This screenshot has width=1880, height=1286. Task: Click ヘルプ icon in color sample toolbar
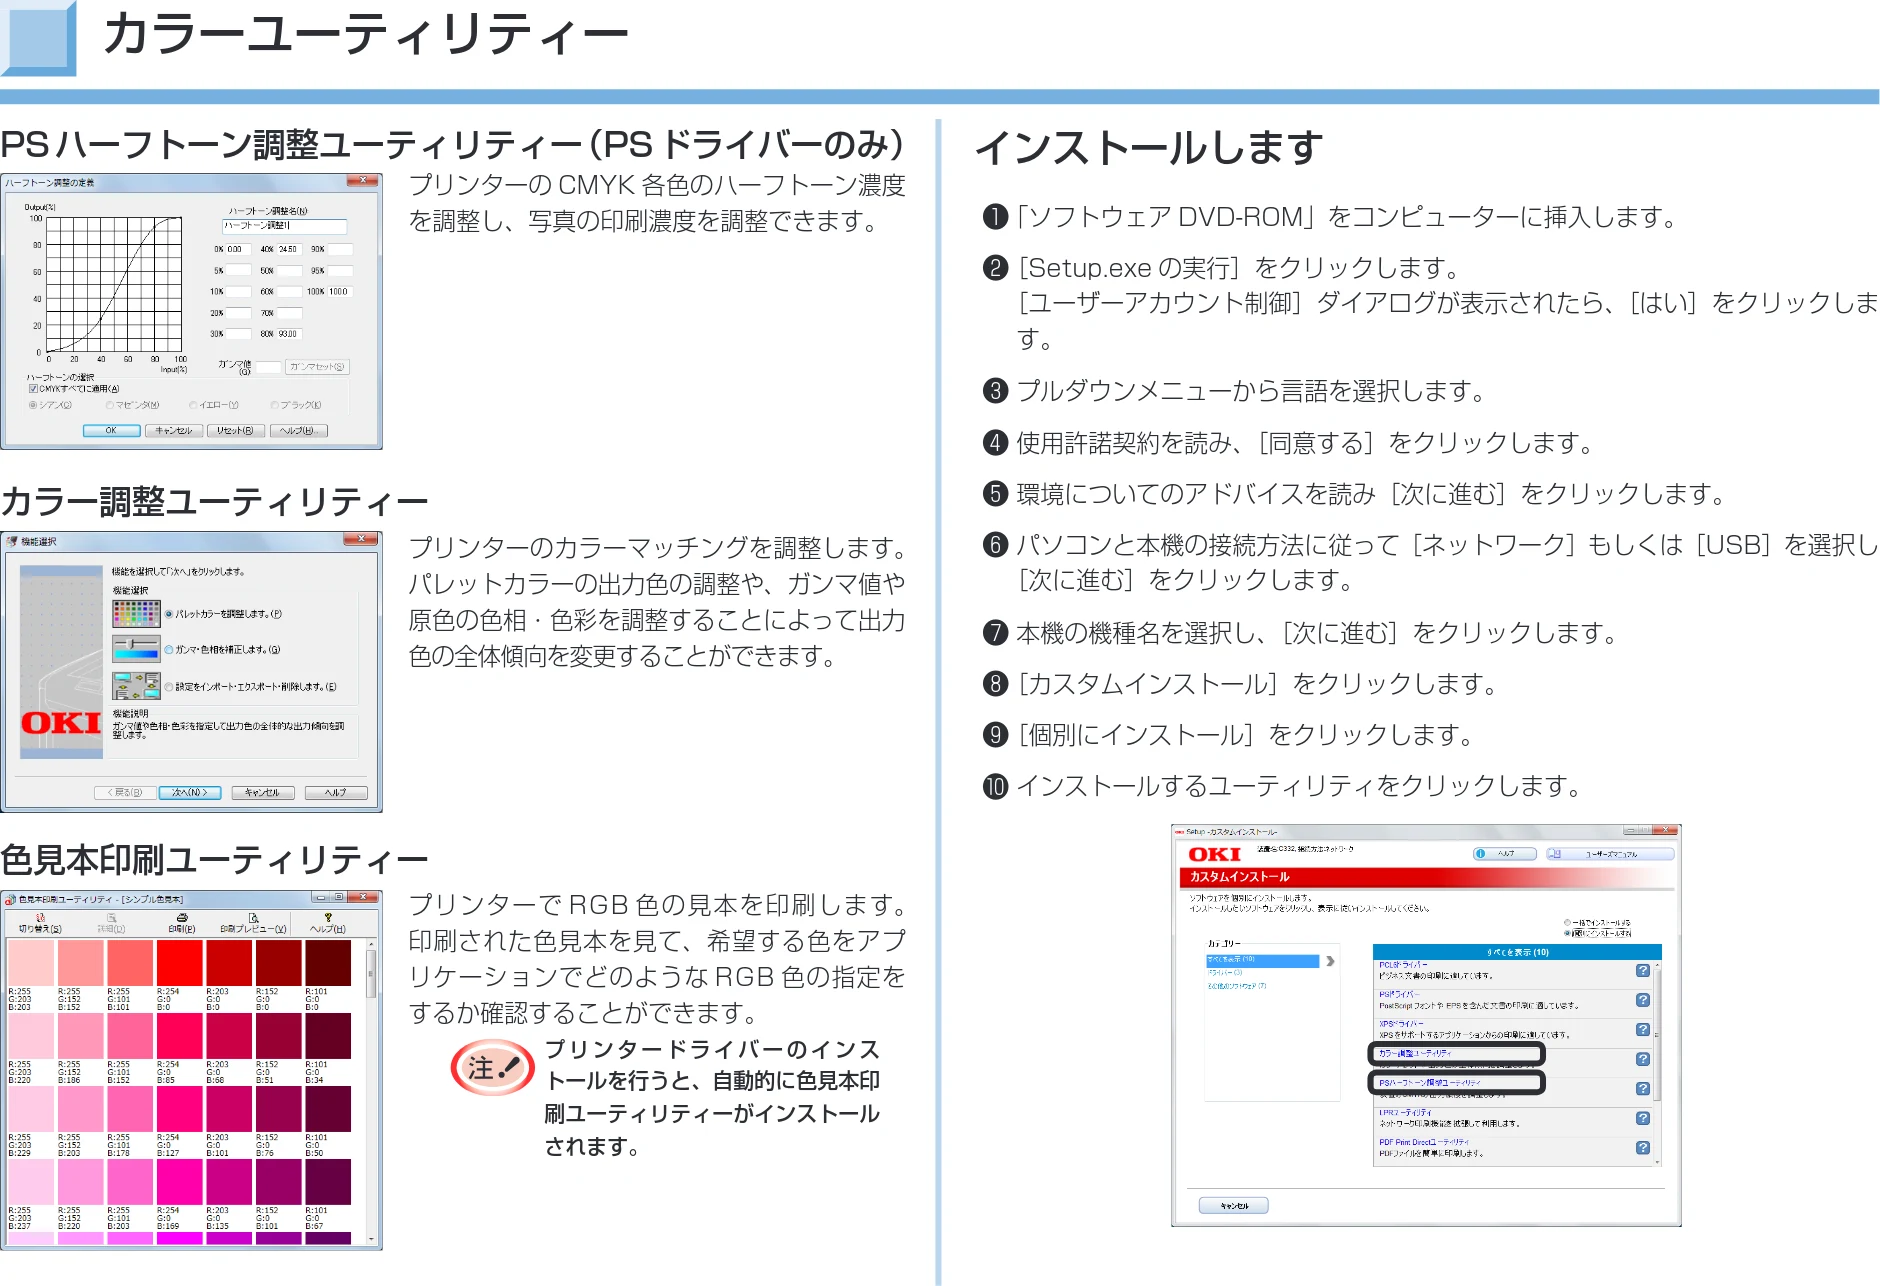coord(328,917)
